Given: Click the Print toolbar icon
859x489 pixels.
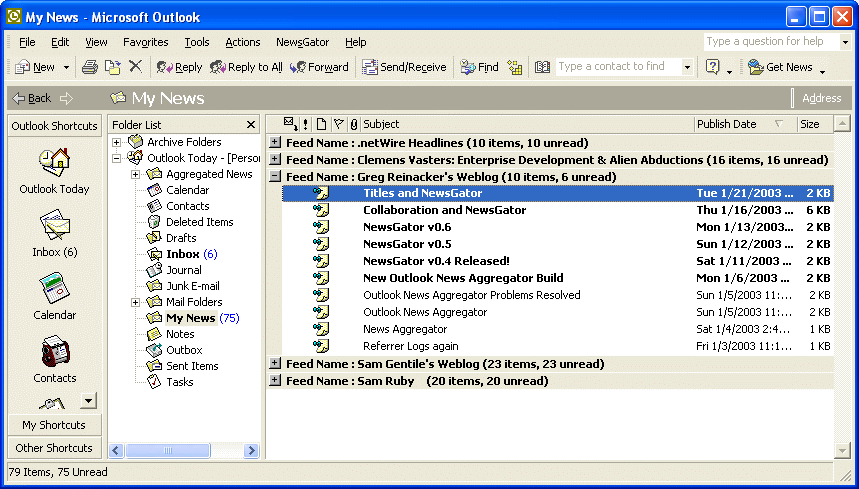Looking at the screenshot, I should pyautogui.click(x=90, y=67).
